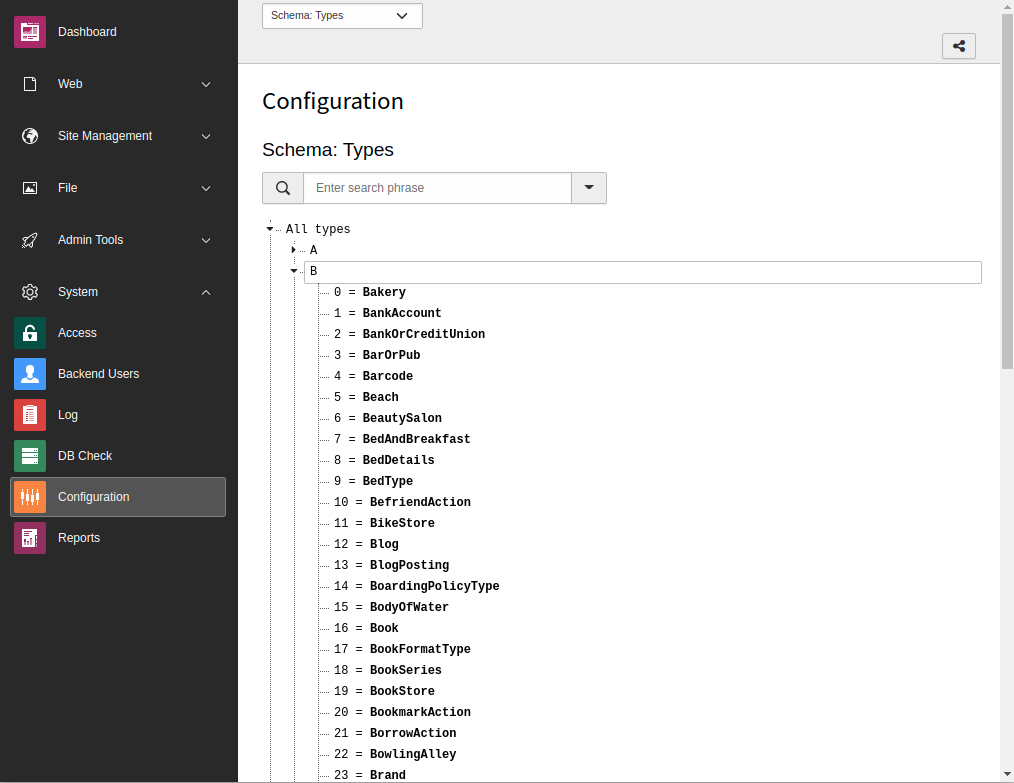The height and width of the screenshot is (783, 1014).
Task: Click the search magnifier in the schema search bar
Action: [282, 188]
